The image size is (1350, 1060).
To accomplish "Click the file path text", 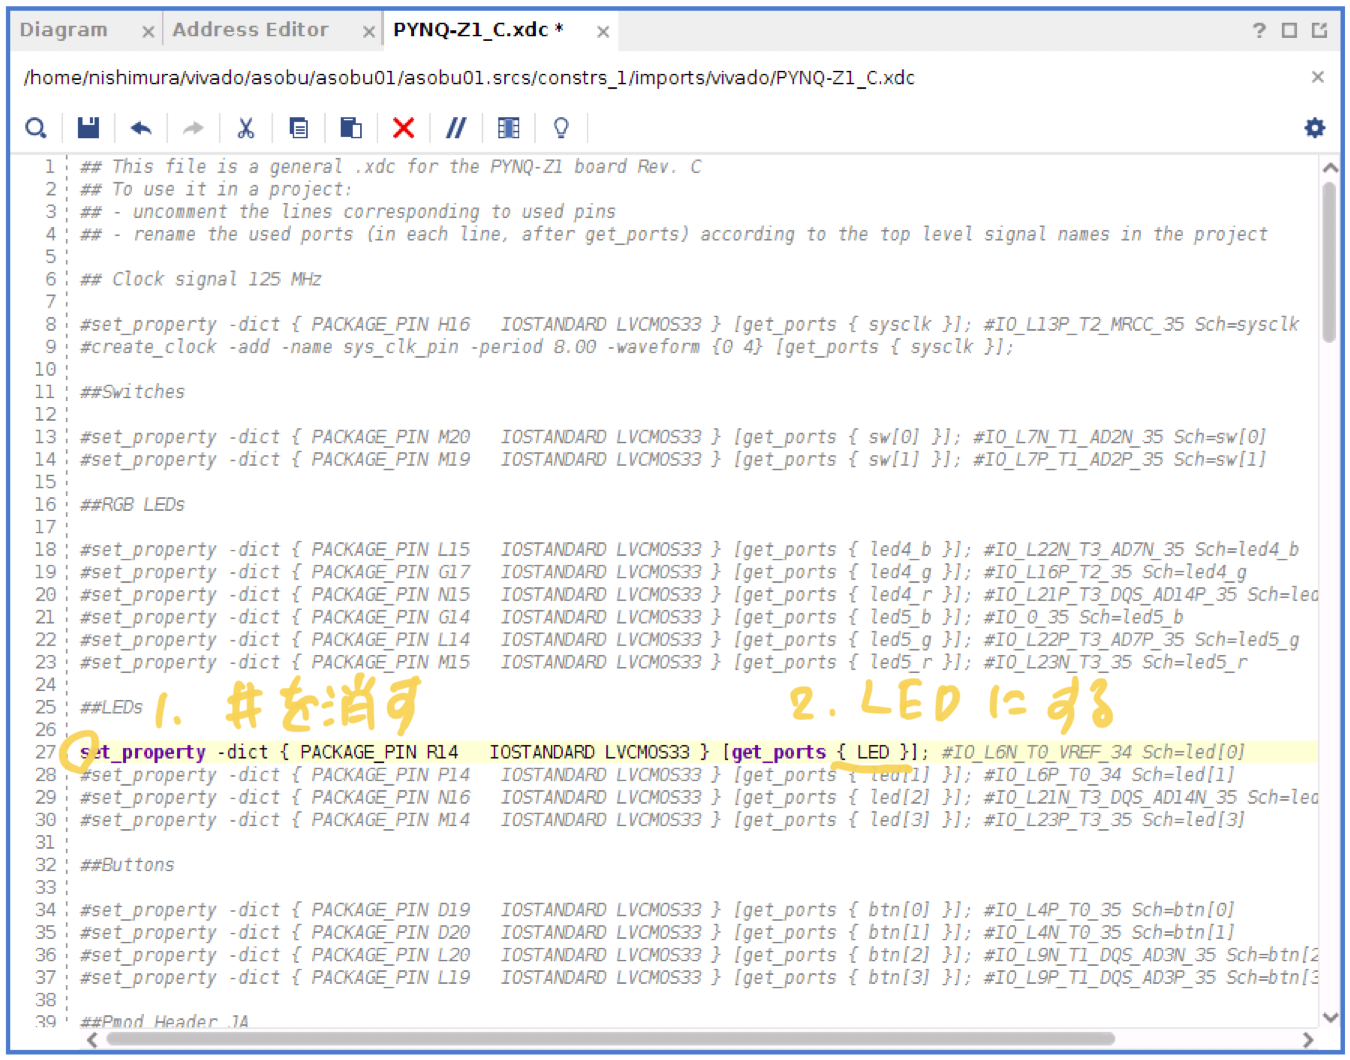I will [x=469, y=78].
